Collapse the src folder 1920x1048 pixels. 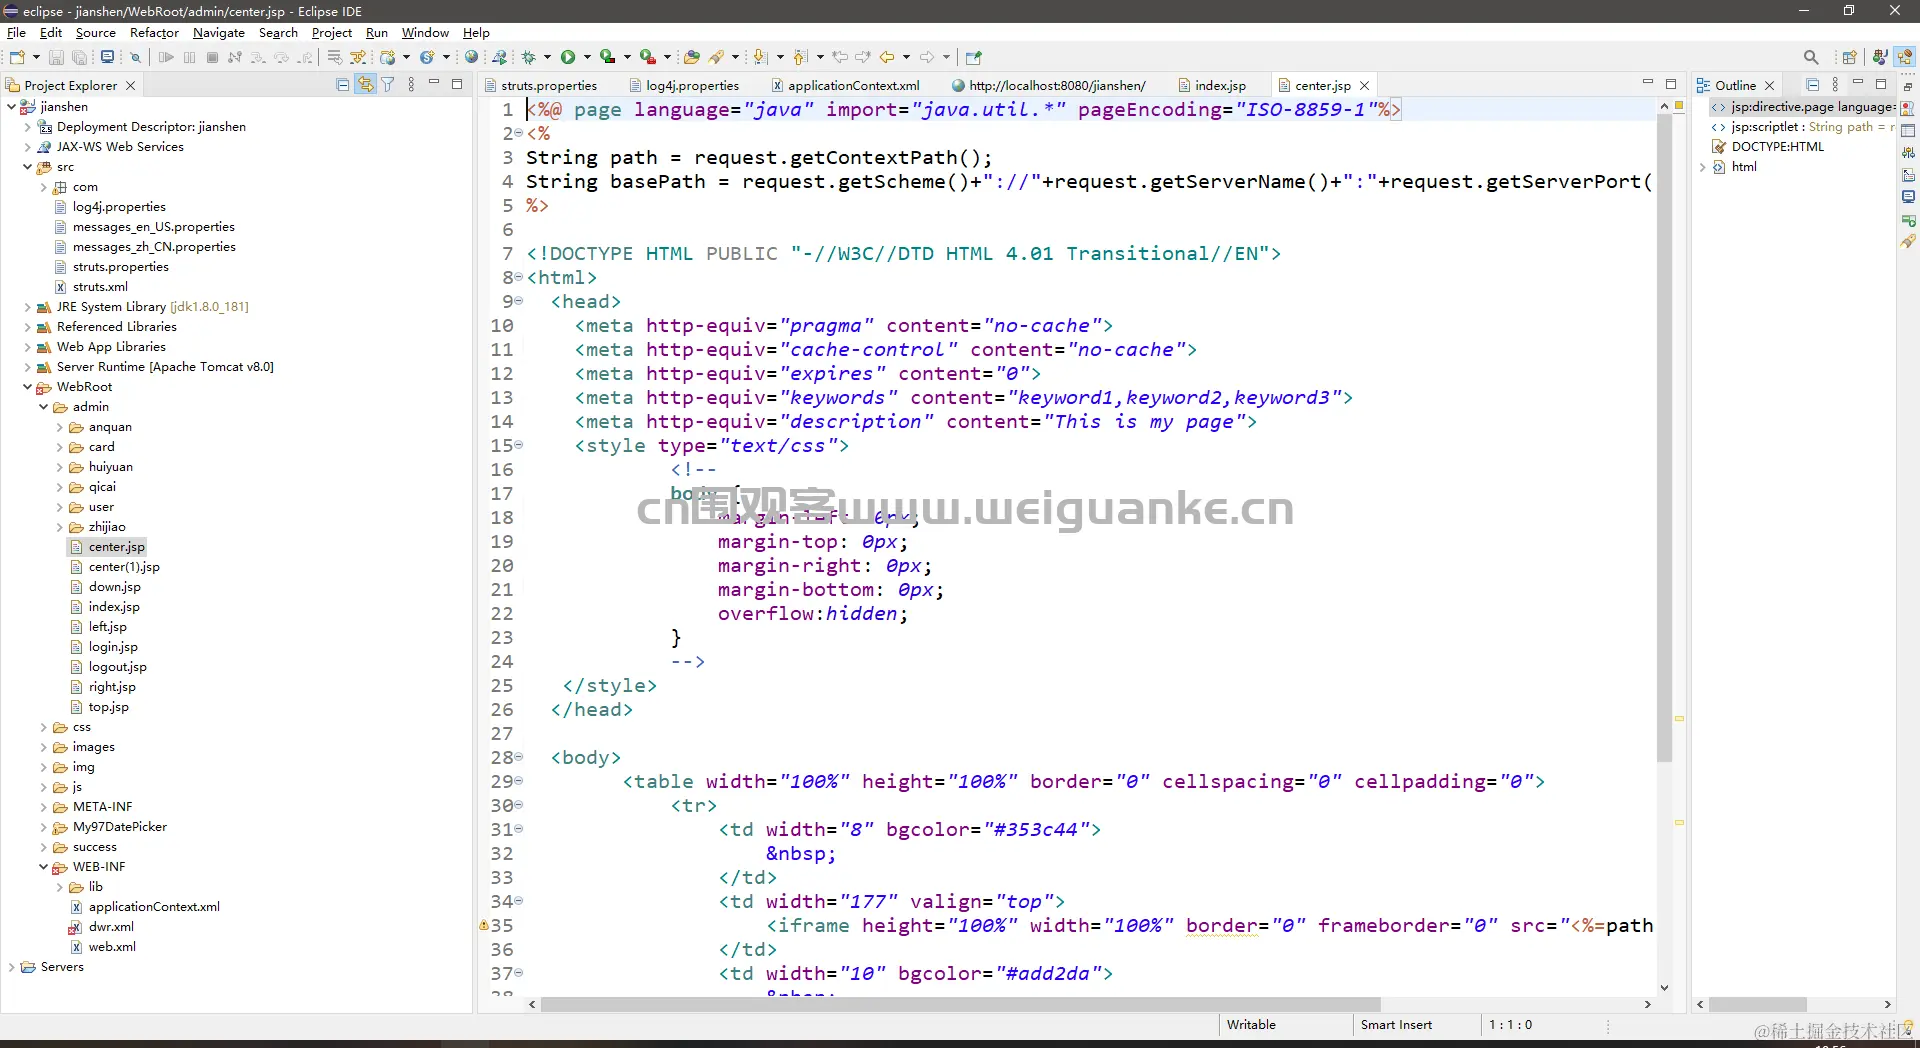coord(27,167)
